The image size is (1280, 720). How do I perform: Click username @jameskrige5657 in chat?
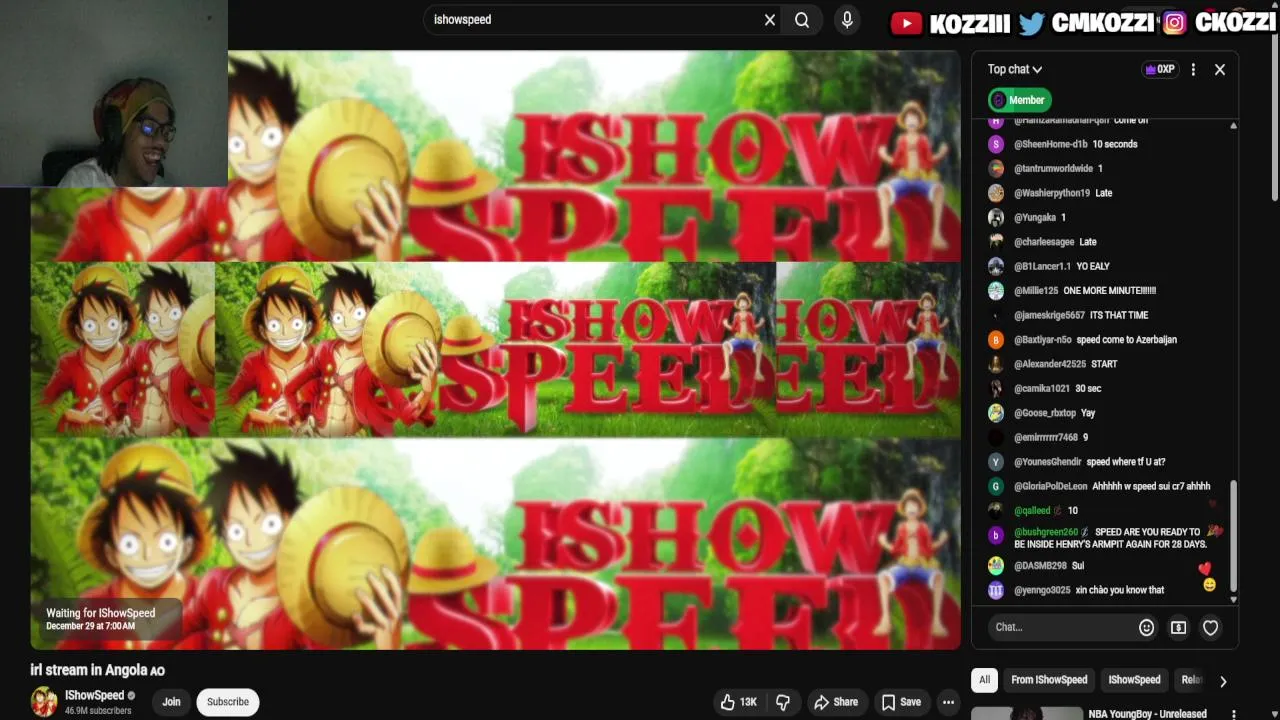(x=1049, y=315)
